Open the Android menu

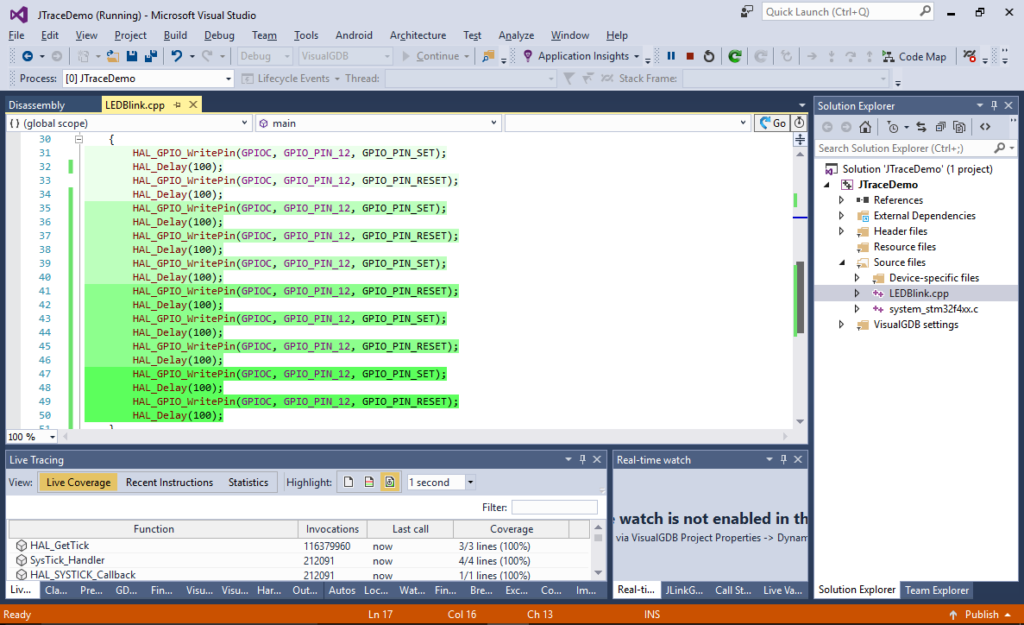(x=354, y=34)
